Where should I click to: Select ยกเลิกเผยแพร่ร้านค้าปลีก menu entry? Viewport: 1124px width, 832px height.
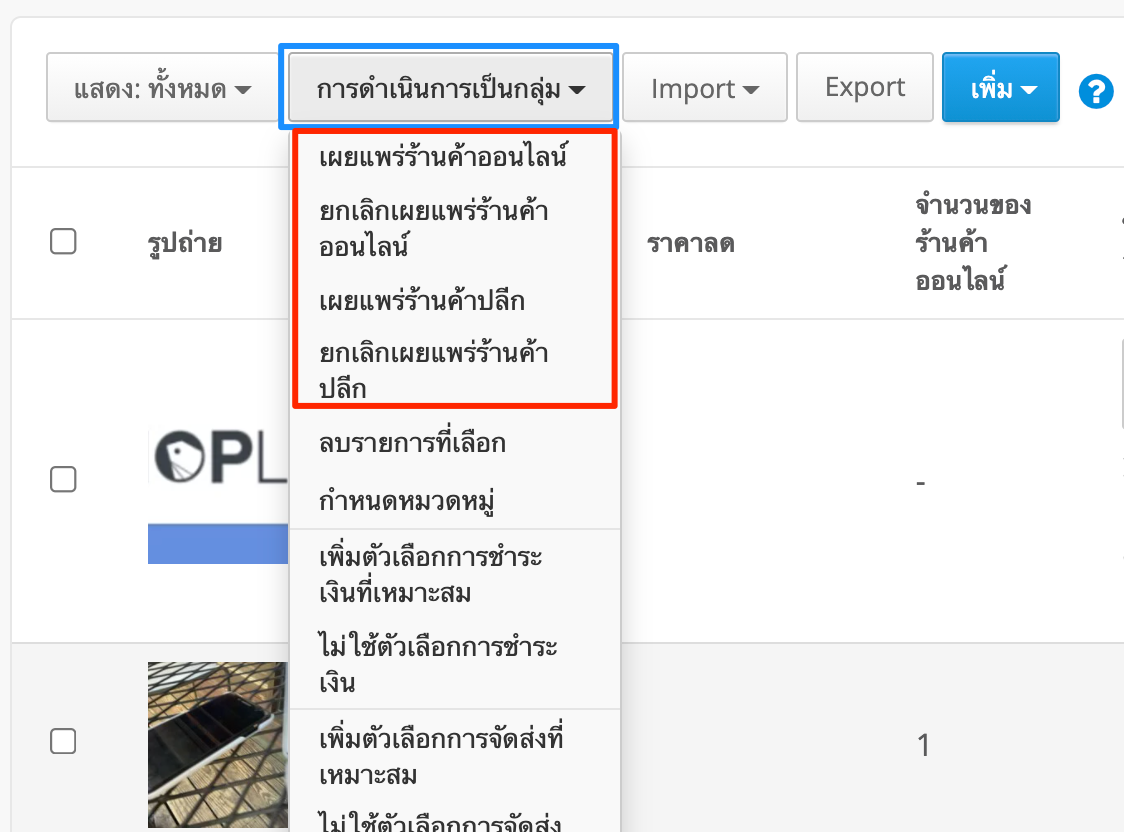point(454,370)
